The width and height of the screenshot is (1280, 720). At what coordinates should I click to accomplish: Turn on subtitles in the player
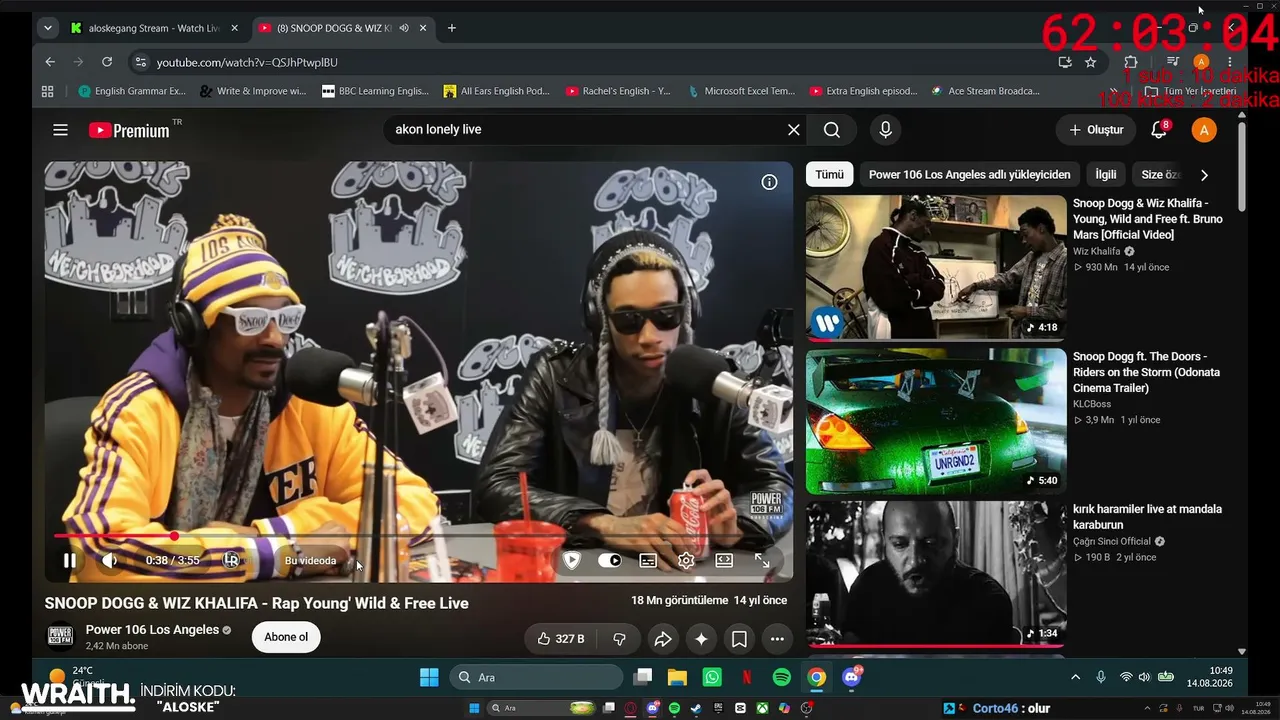point(648,560)
